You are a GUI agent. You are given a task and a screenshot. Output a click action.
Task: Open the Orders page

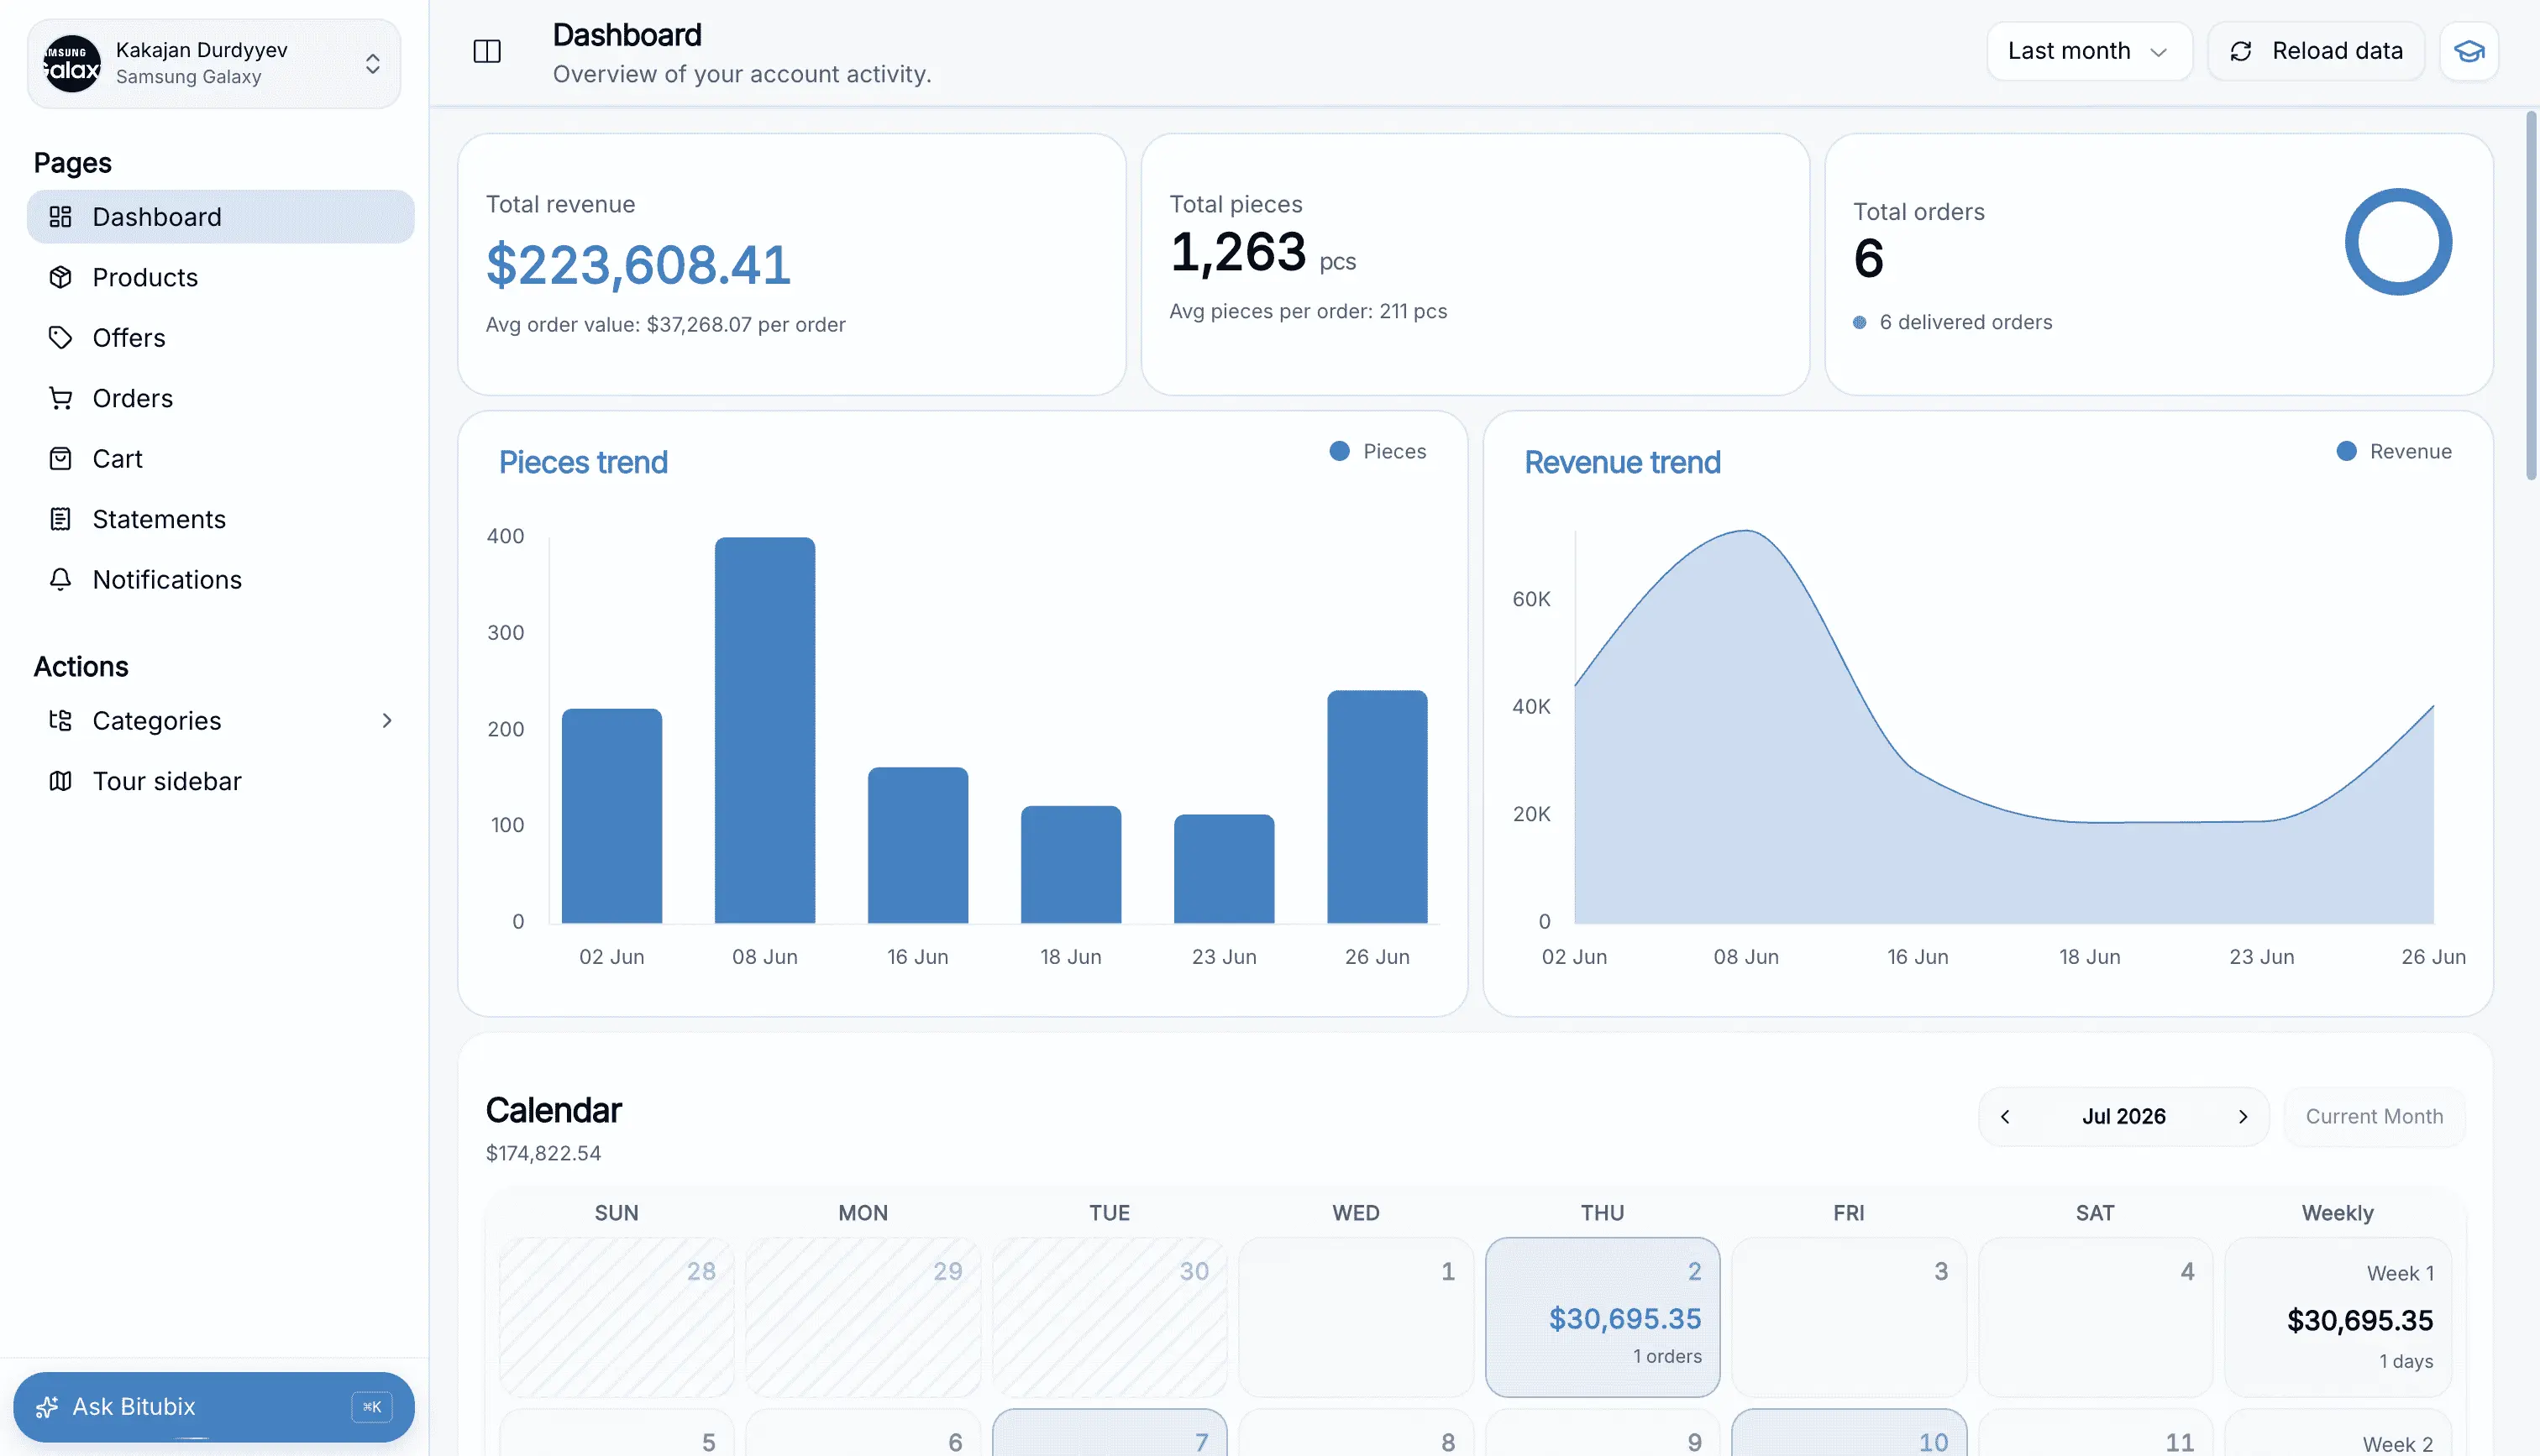[x=221, y=398]
